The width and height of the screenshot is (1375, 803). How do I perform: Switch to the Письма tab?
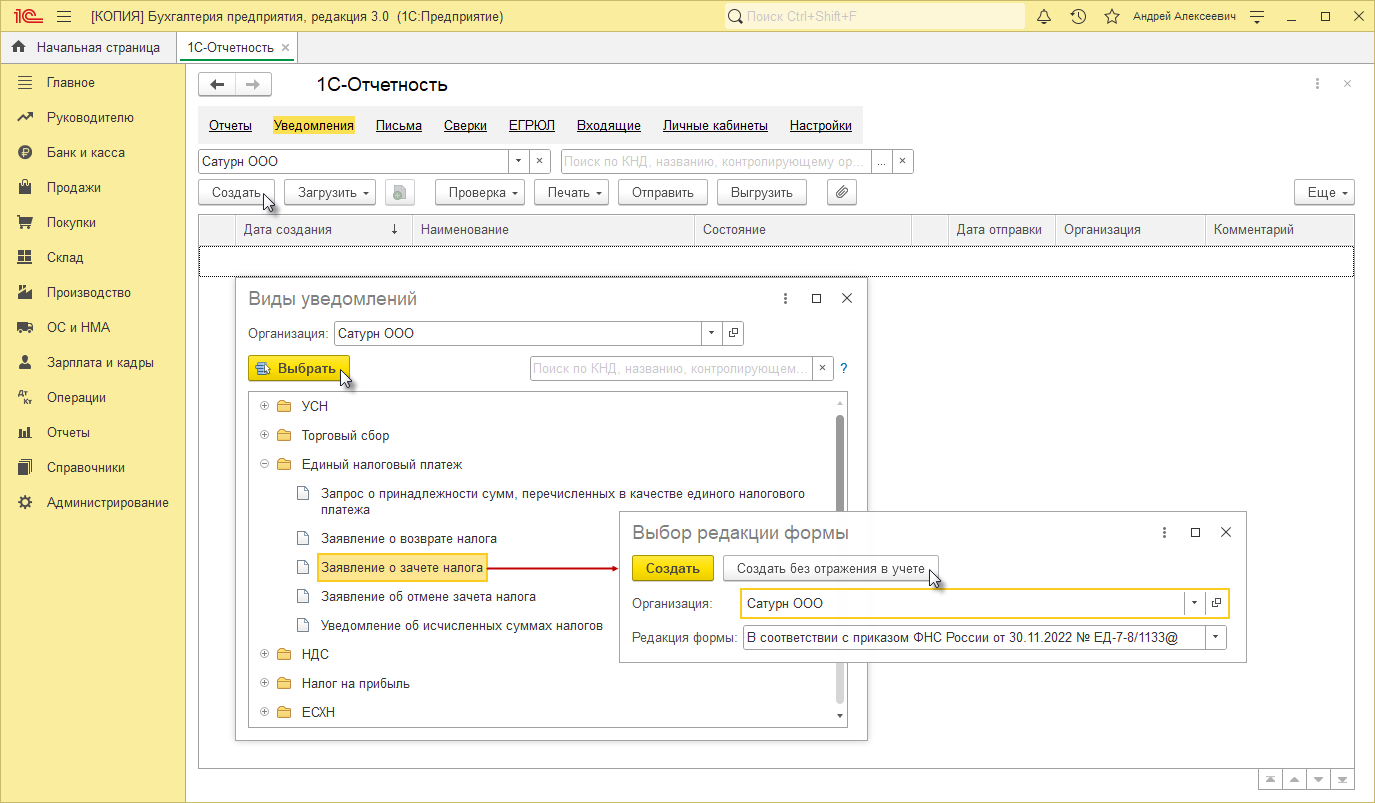(x=399, y=126)
